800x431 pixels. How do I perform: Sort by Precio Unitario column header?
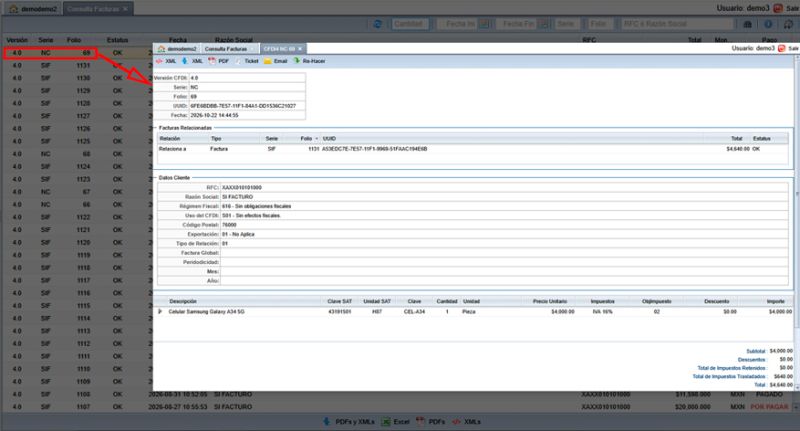click(x=549, y=301)
